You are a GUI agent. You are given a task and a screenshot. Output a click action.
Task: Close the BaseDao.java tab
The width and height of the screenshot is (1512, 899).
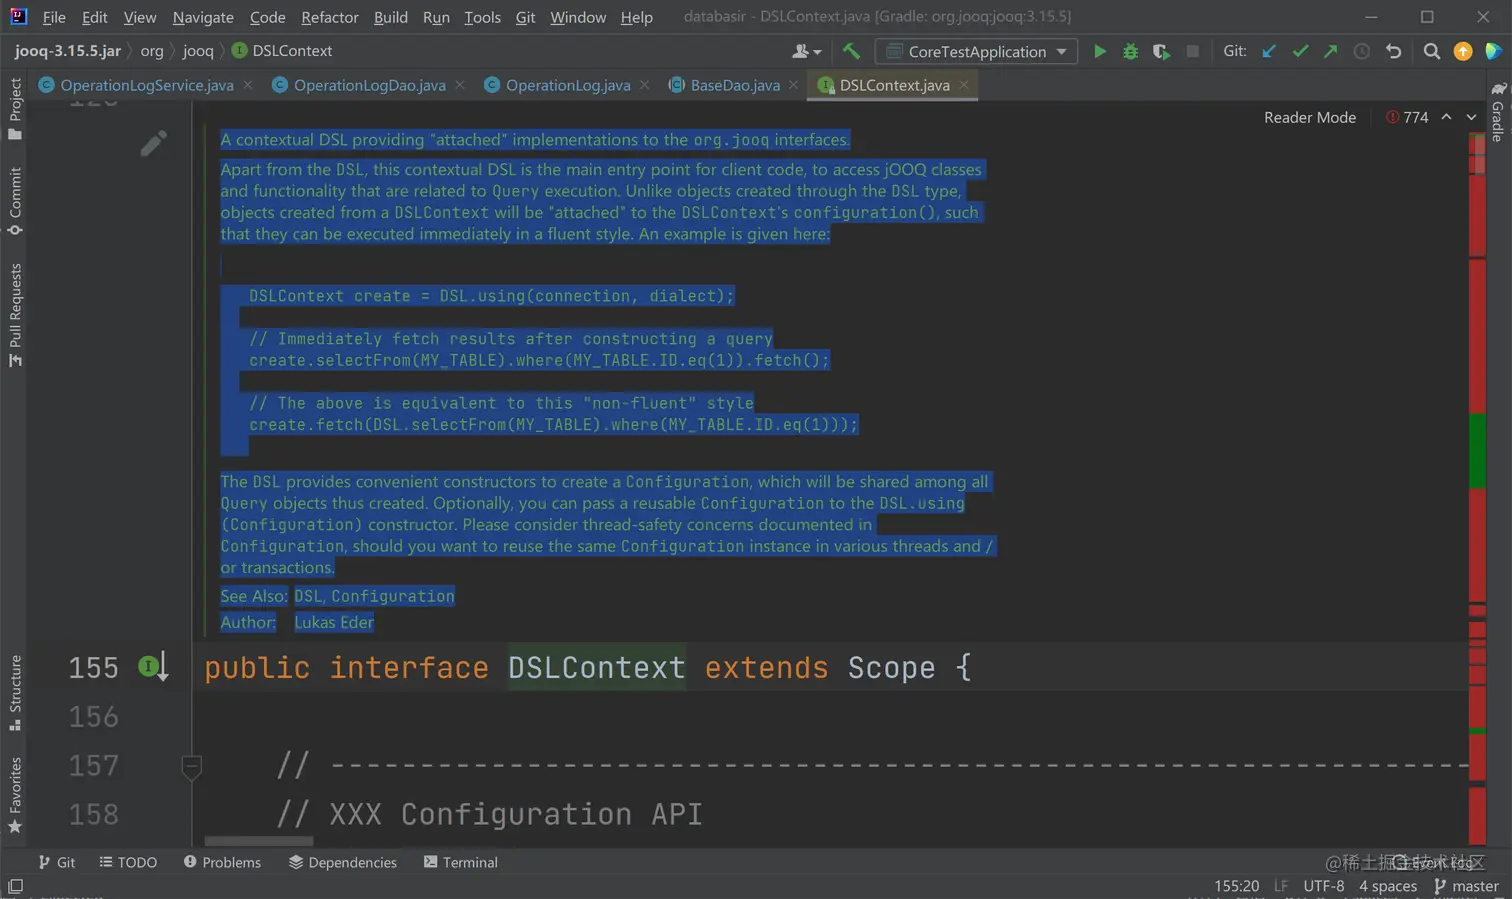click(793, 85)
